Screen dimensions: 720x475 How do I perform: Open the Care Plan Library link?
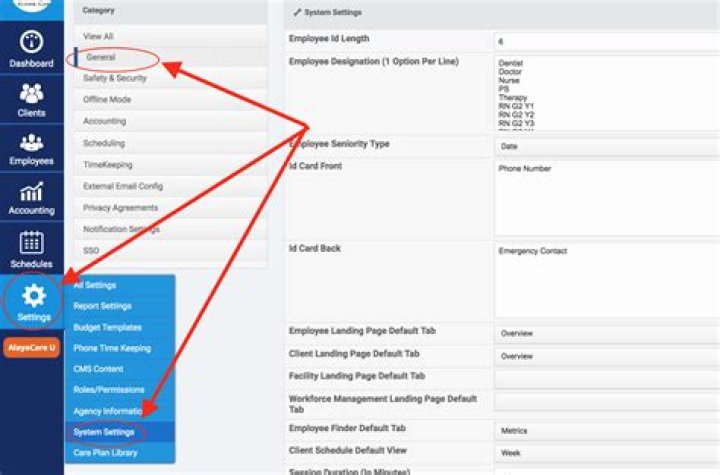[x=105, y=453]
